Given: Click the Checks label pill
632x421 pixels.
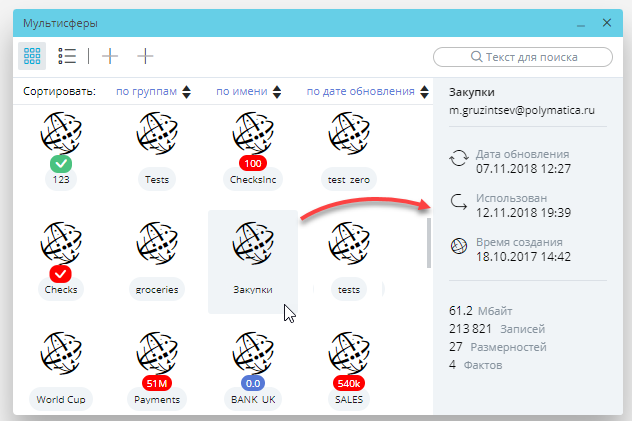Looking at the screenshot, I should coord(61,289).
